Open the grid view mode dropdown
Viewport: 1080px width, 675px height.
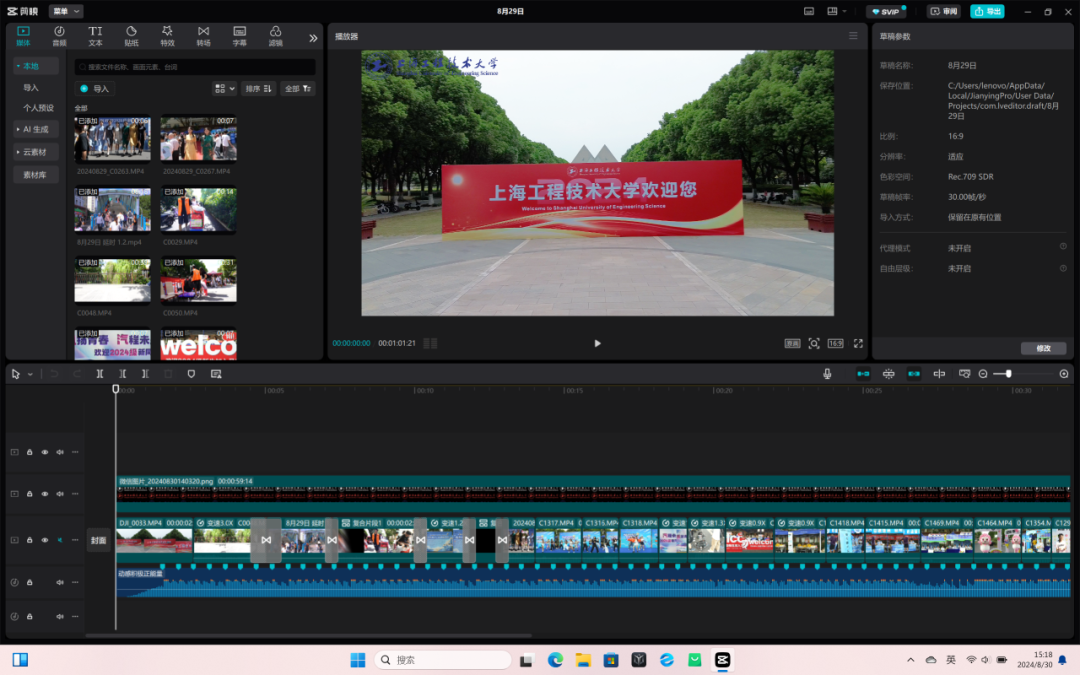[x=225, y=88]
